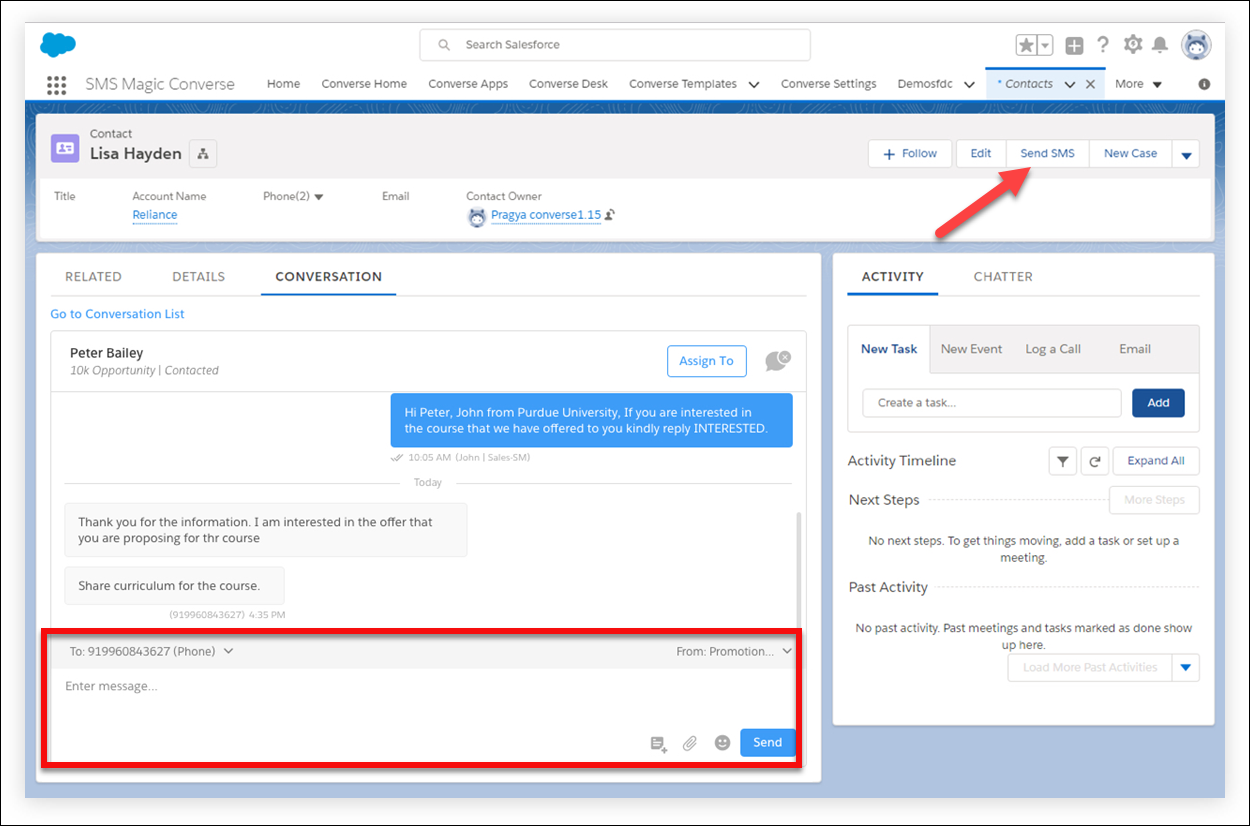
Task: Send the SMS message
Action: pos(767,742)
